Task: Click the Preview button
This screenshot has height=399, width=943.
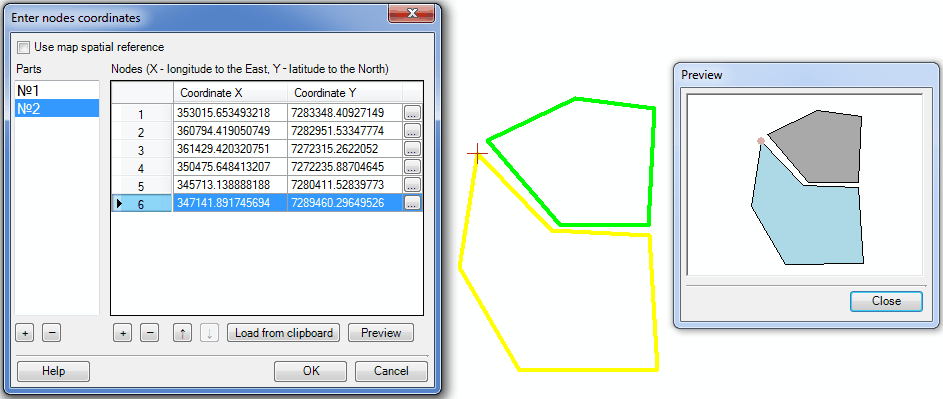Action: coord(381,333)
